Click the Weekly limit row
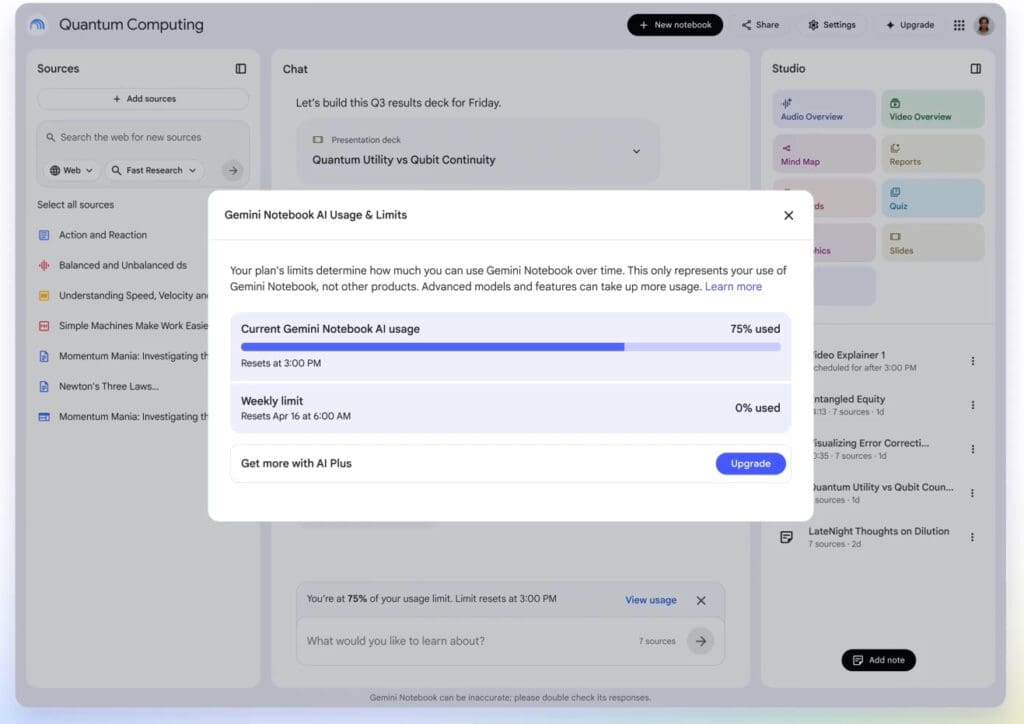This screenshot has width=1024, height=724. 510,408
